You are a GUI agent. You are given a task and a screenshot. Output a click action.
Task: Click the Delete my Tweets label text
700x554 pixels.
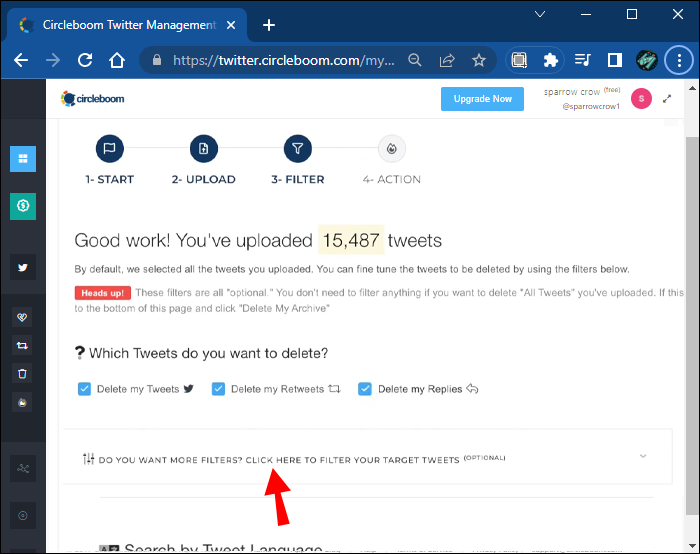point(138,389)
